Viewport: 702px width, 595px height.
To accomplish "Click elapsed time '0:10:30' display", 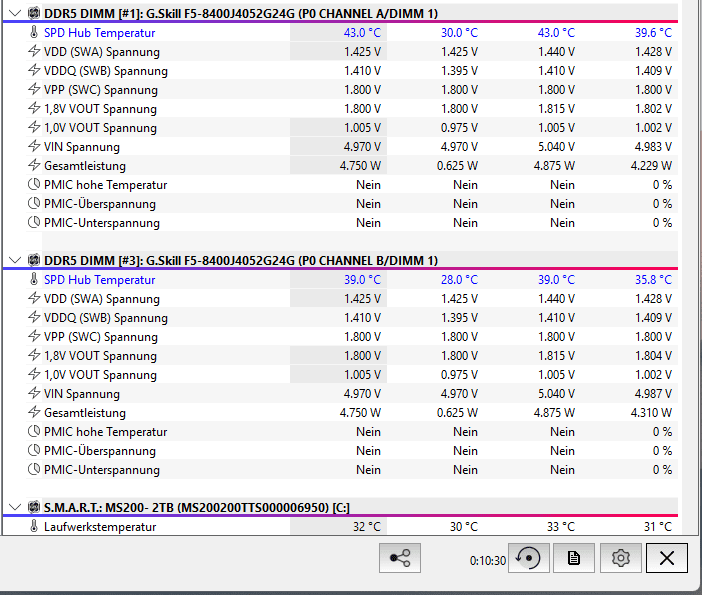I will [488, 561].
